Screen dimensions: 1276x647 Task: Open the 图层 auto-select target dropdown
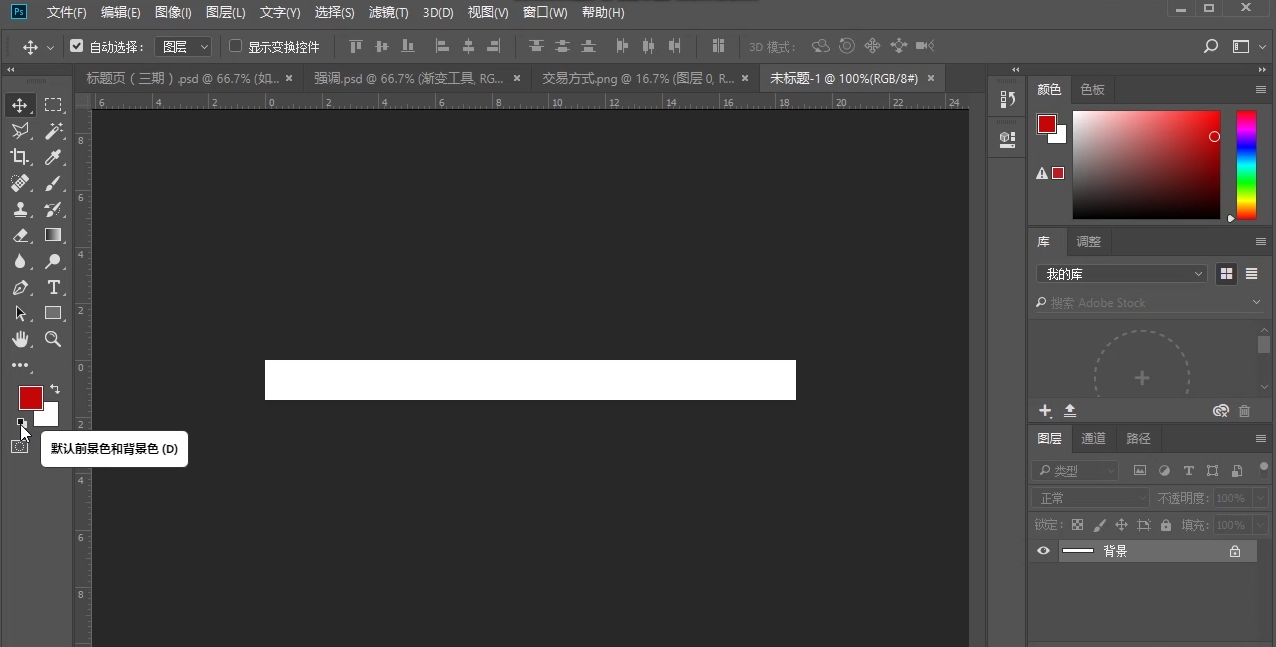[183, 46]
